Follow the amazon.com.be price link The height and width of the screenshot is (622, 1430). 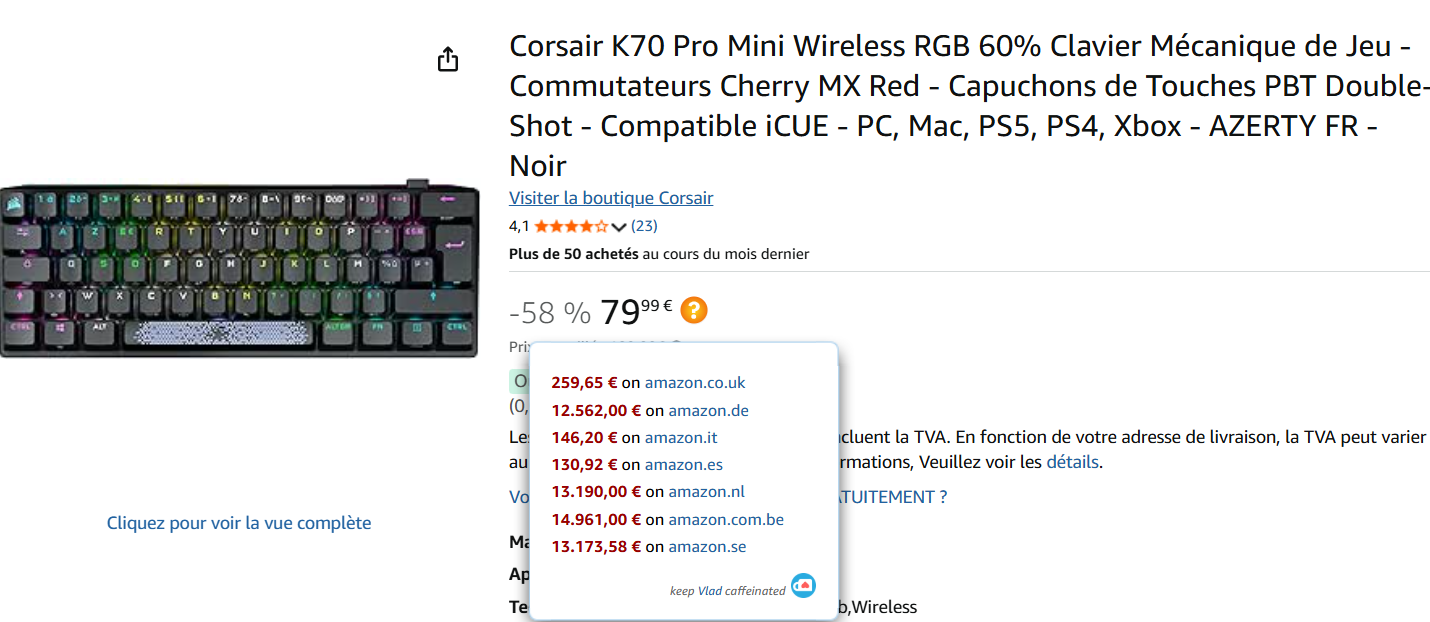(726, 519)
